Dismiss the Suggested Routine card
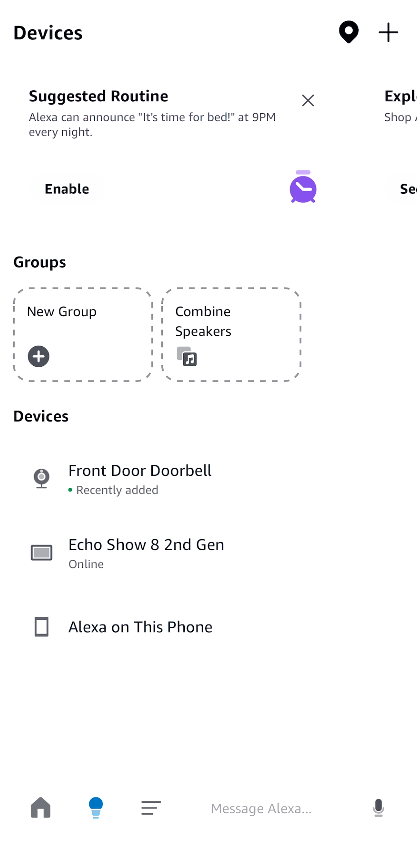The width and height of the screenshot is (417, 866). 308,101
